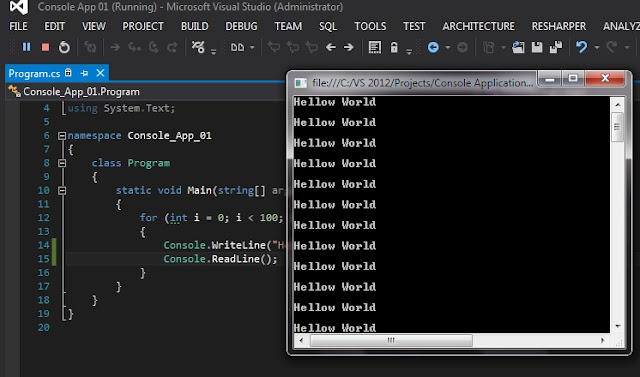Viewport: 640px width, 377px height.
Task: Click the greyed-out Redo arrow
Action: point(611,47)
